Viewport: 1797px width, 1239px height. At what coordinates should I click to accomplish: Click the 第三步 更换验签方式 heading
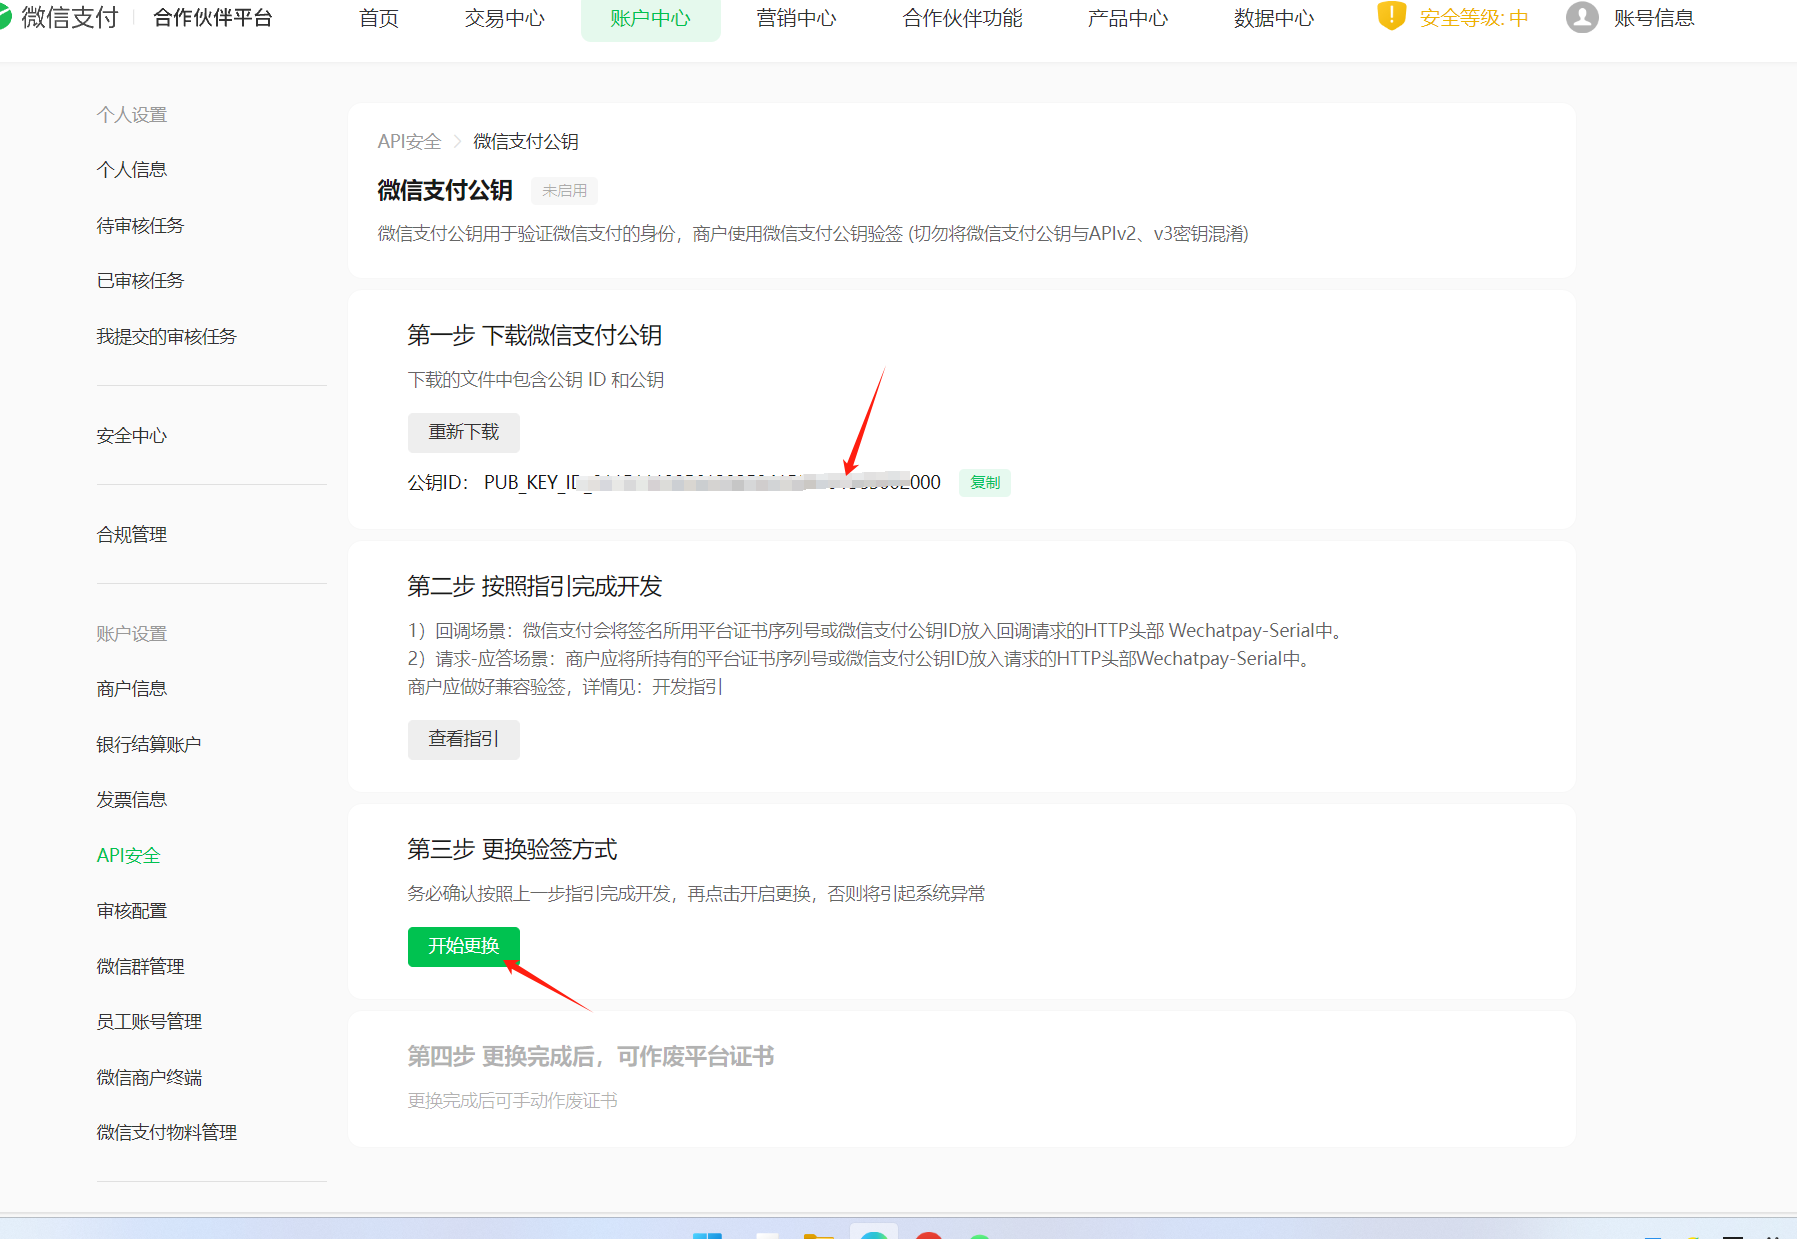[x=512, y=850]
